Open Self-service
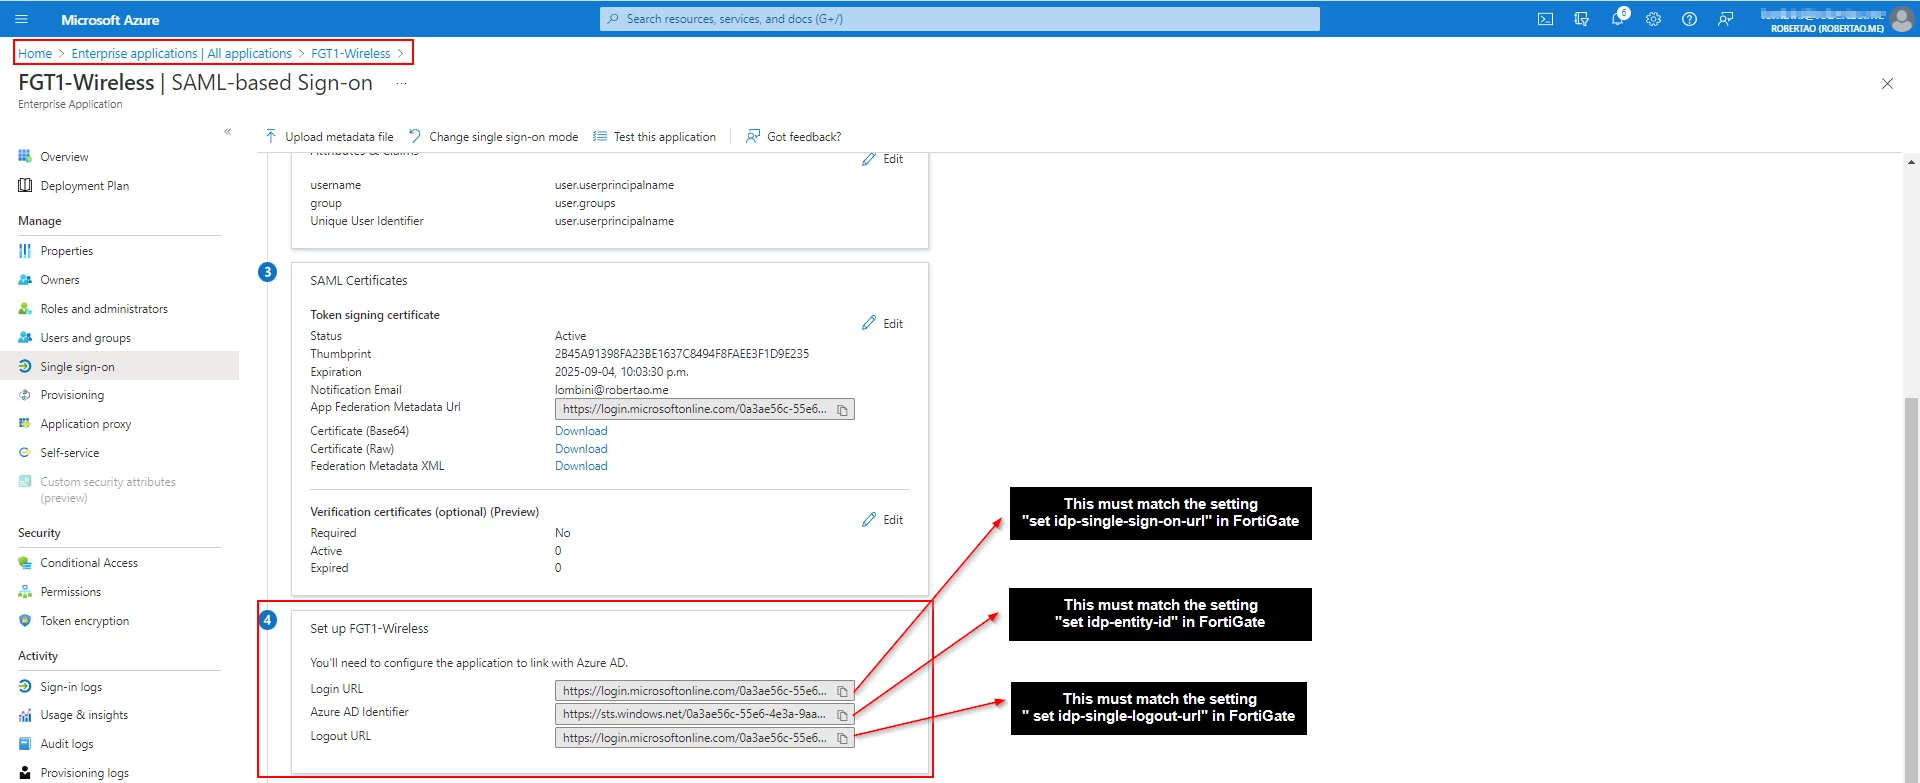The width and height of the screenshot is (1920, 783). (69, 453)
